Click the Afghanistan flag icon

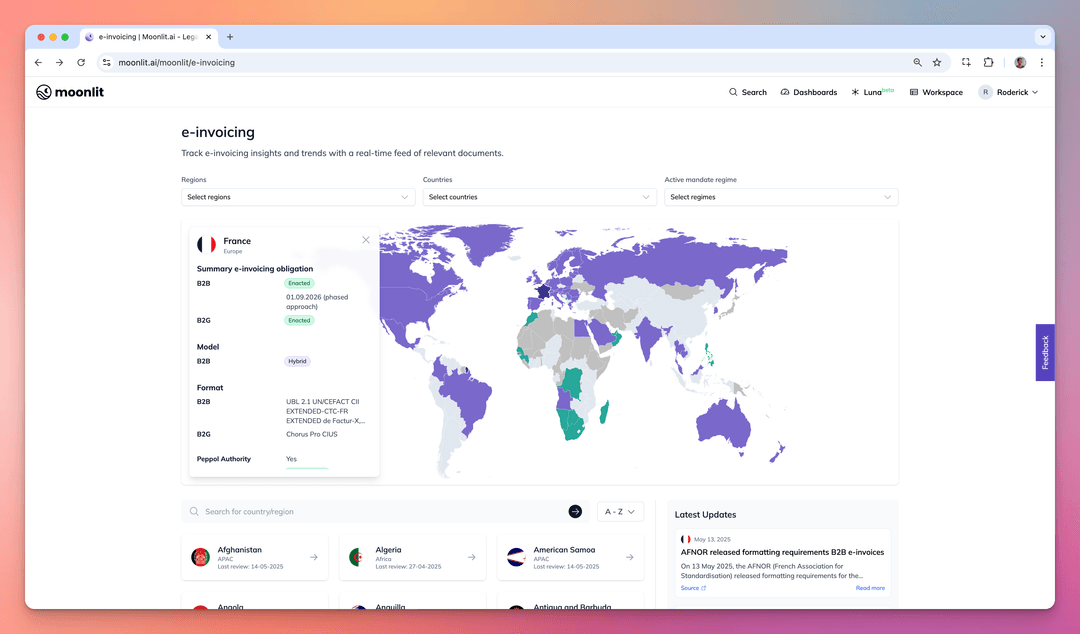200,557
